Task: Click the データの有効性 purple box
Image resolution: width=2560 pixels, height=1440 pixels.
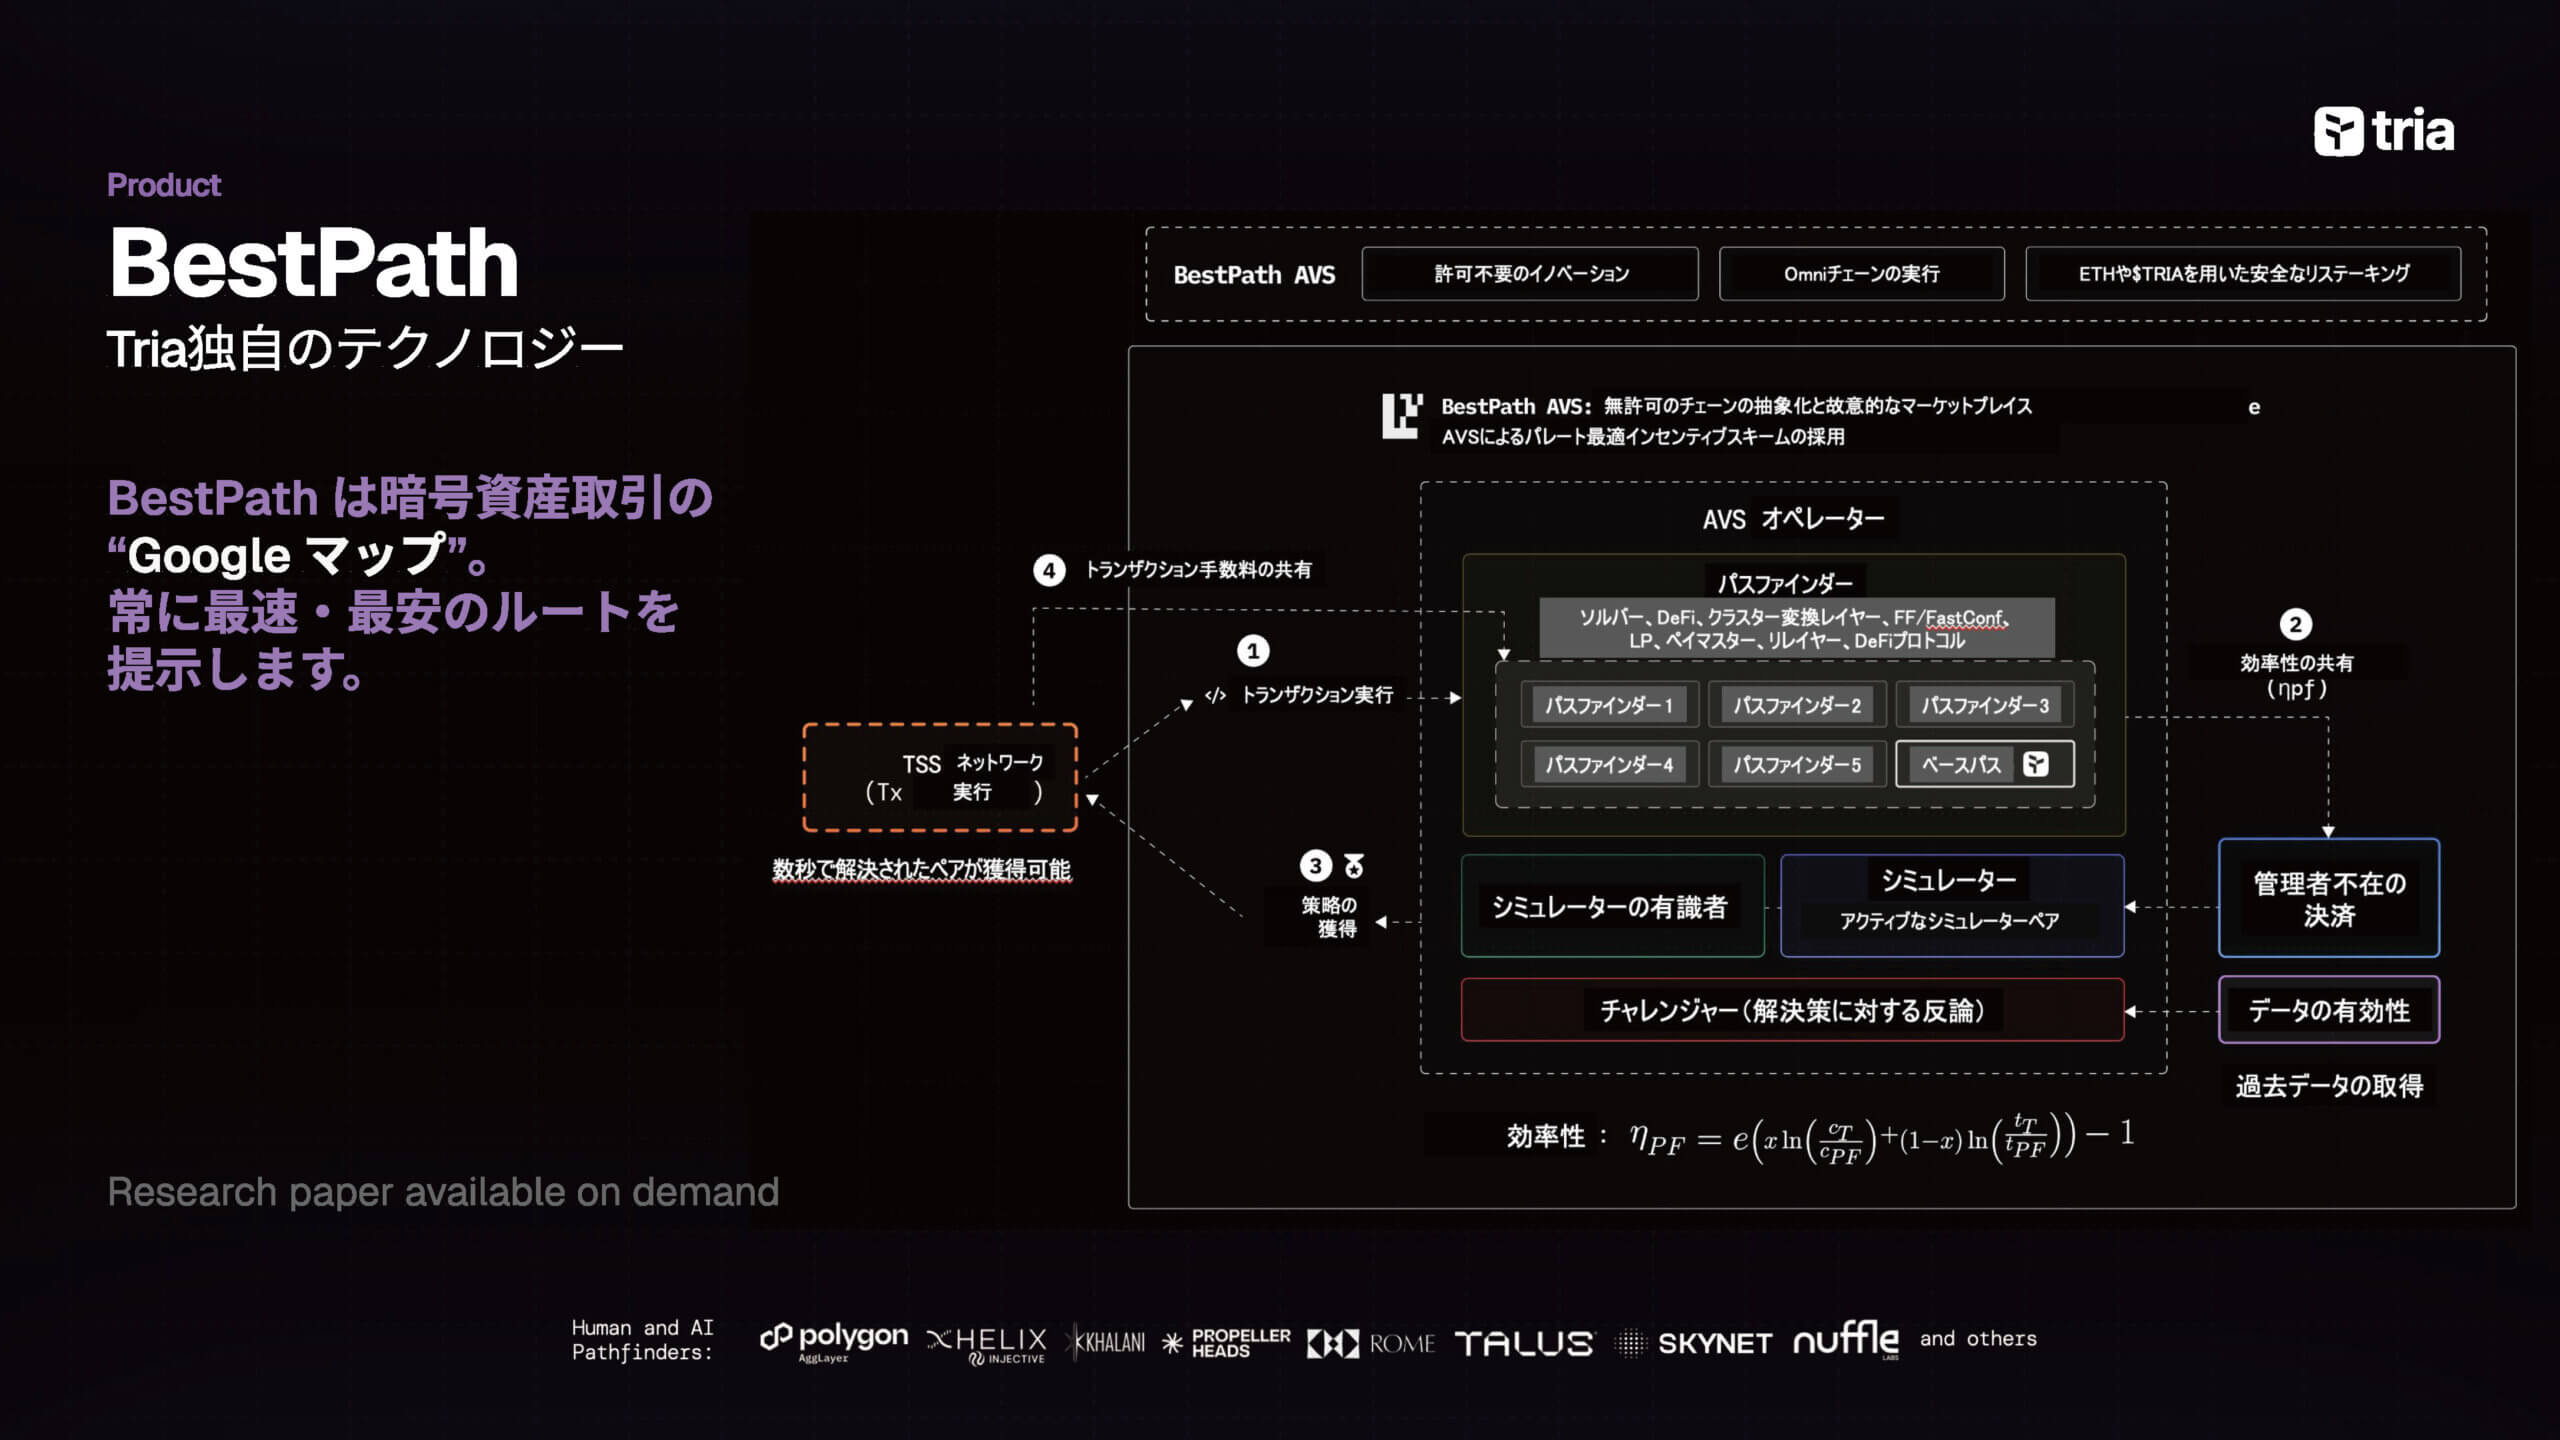Action: [x=2328, y=1010]
